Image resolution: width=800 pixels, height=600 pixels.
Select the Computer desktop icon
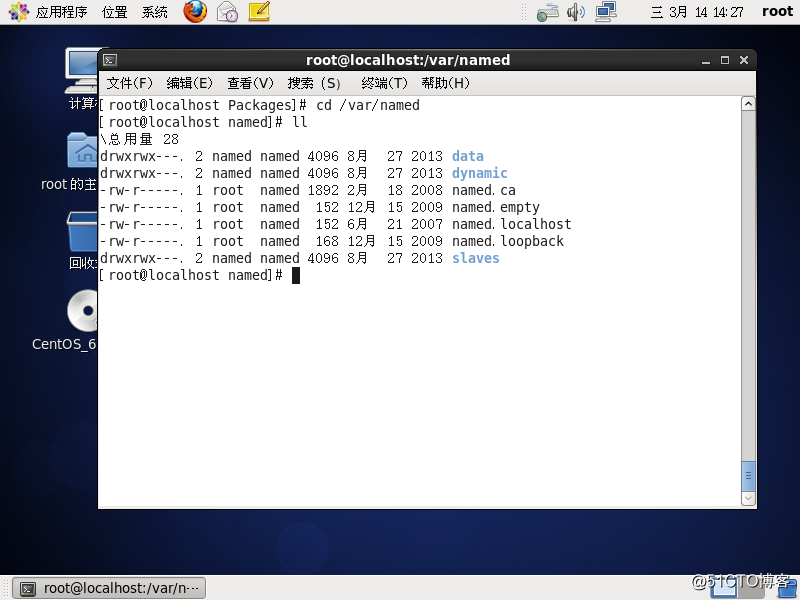click(83, 78)
